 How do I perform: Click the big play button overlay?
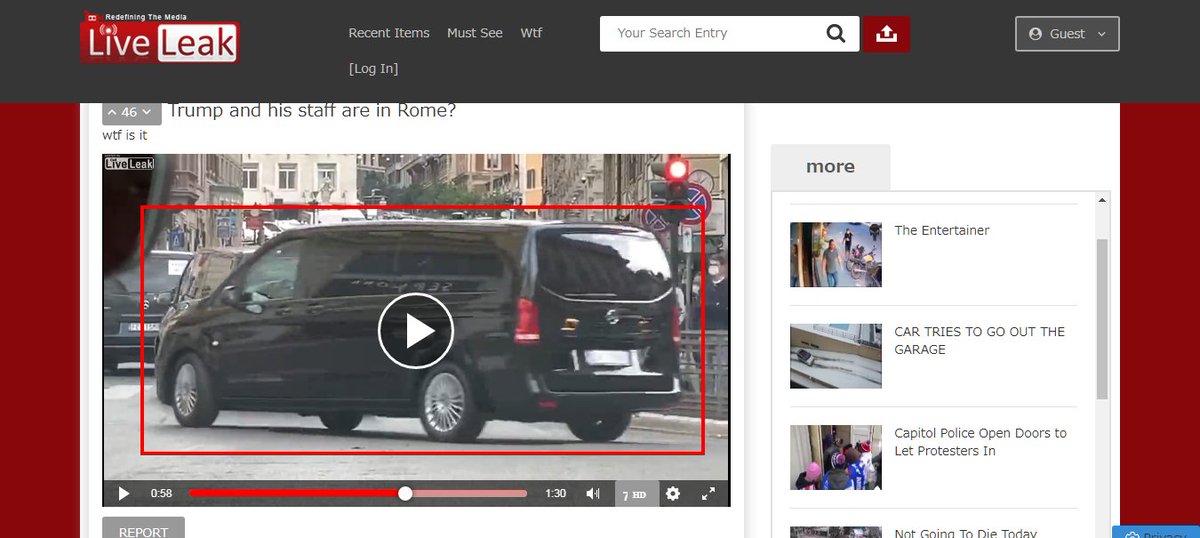416,330
